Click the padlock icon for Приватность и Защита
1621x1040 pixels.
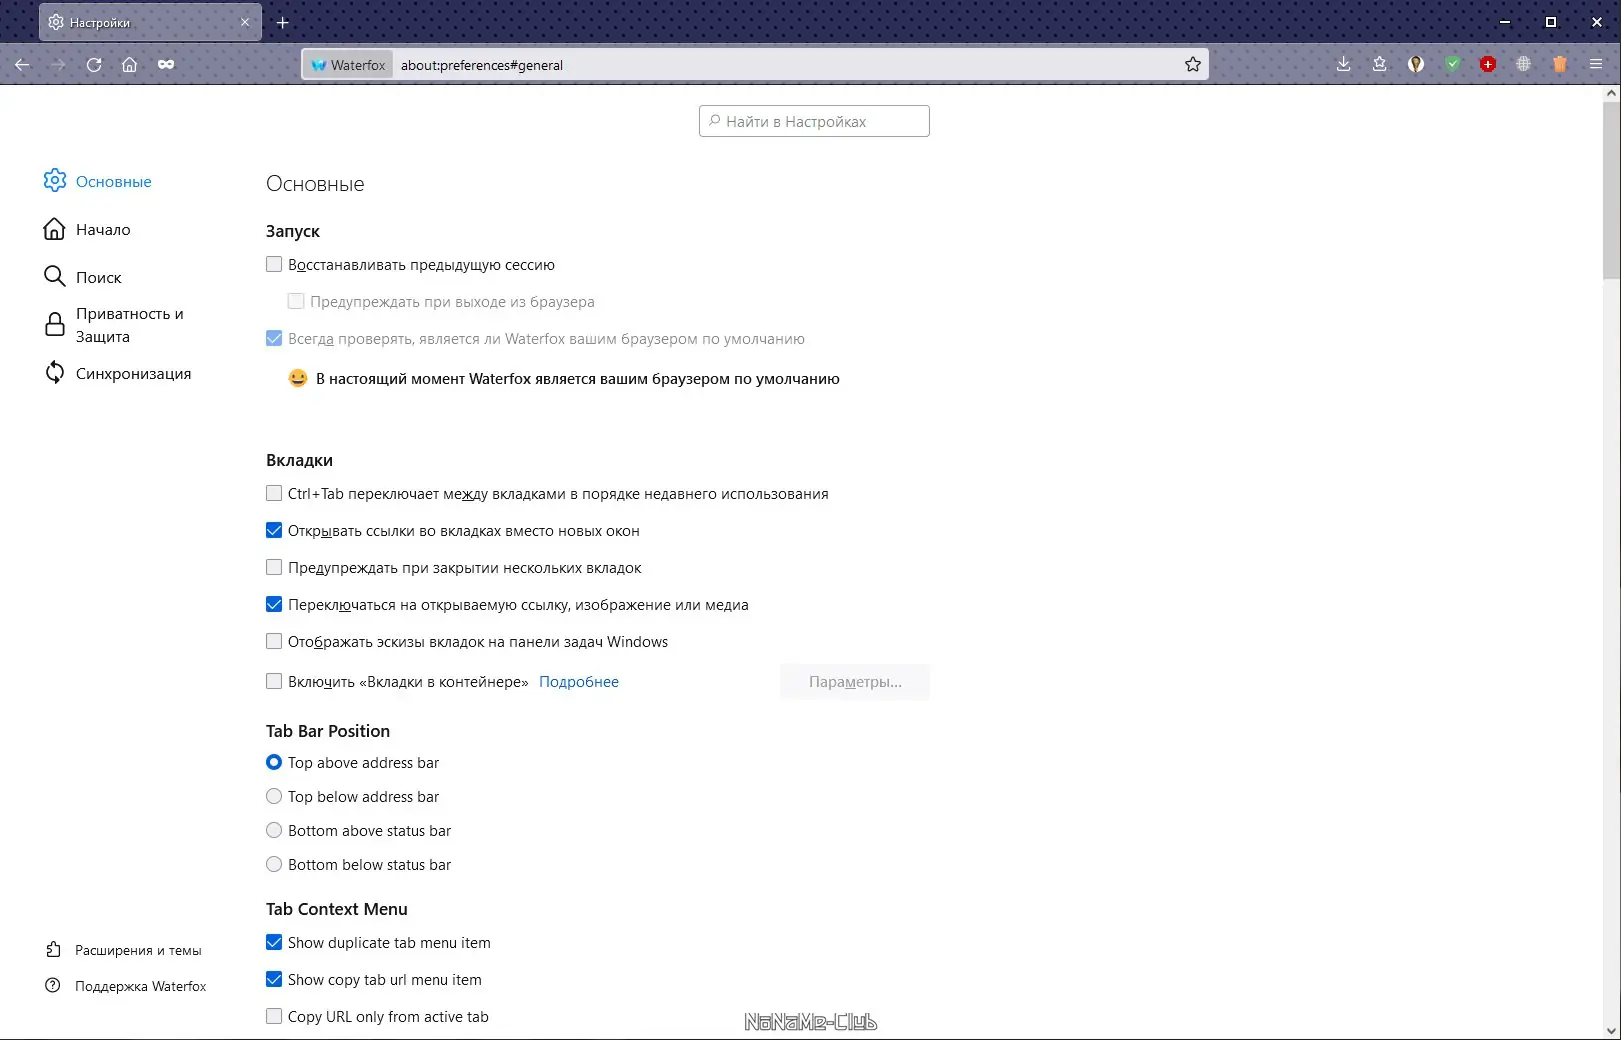click(x=55, y=325)
